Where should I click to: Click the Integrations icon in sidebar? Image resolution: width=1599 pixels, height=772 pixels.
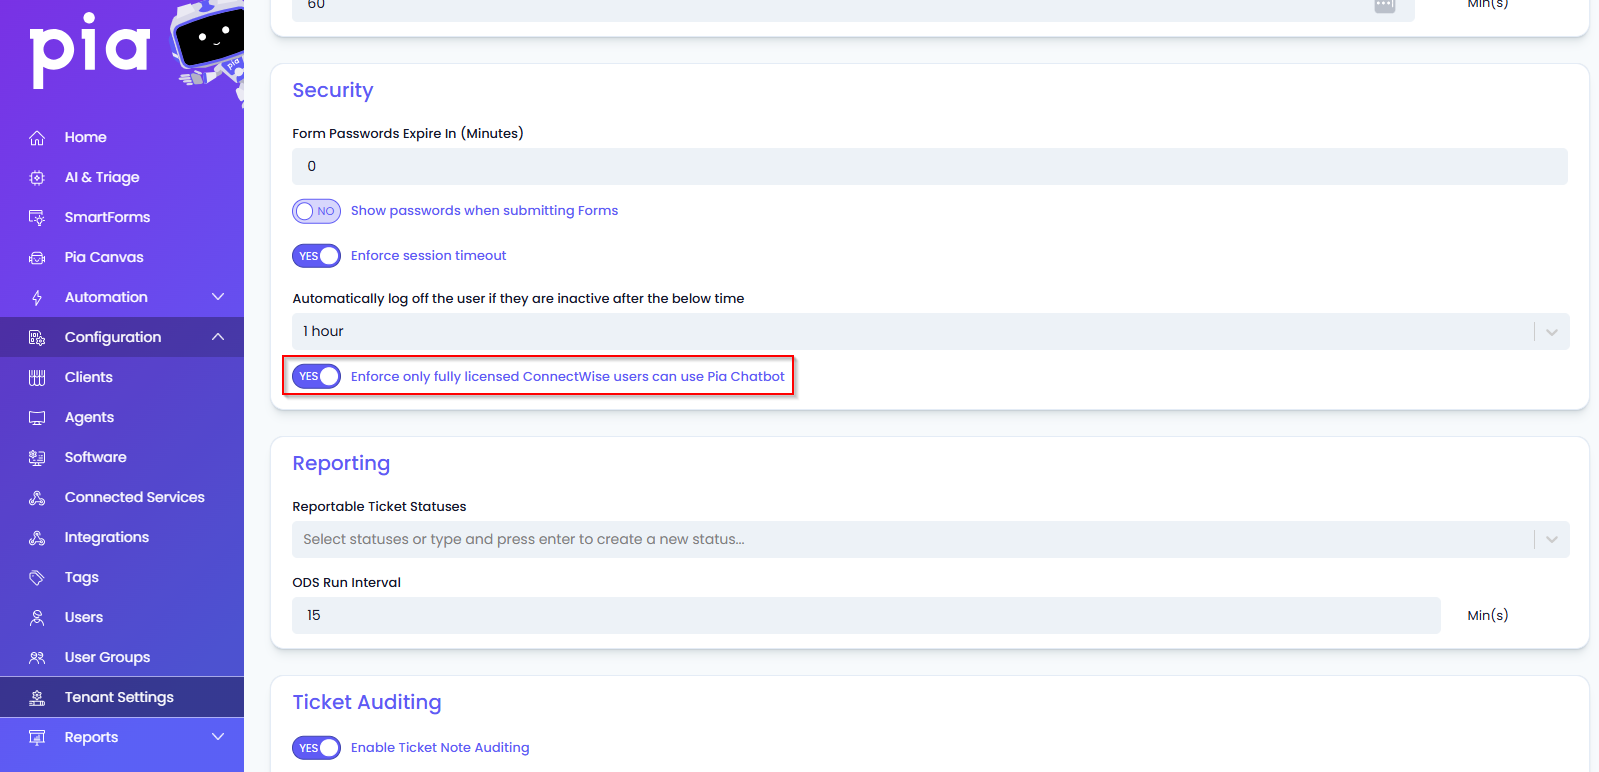click(x=37, y=537)
